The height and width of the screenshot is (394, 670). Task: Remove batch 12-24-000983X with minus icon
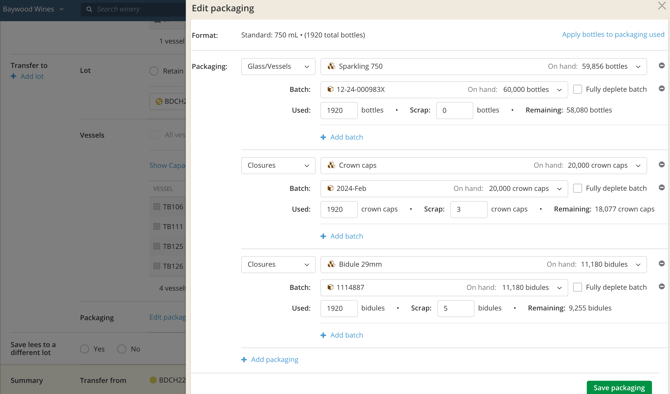661,88
